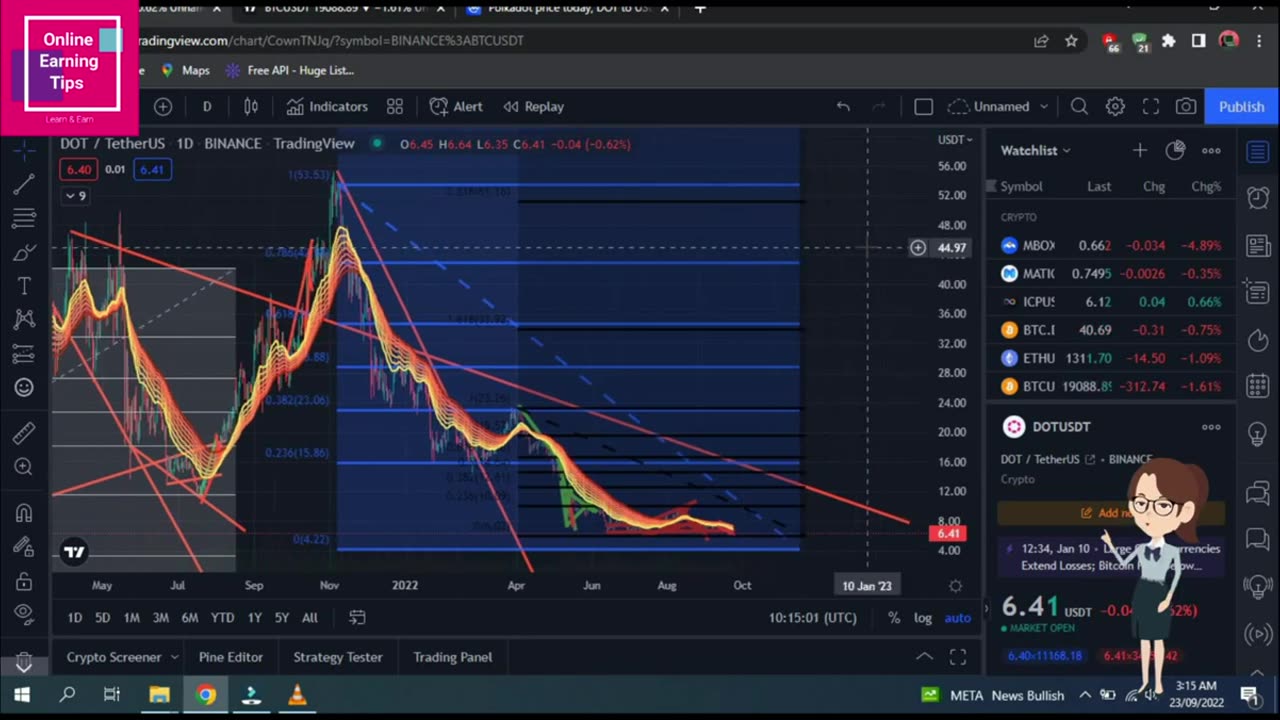Screen dimensions: 1280x720
Task: Open the Trading Panel tab
Action: [453, 657]
